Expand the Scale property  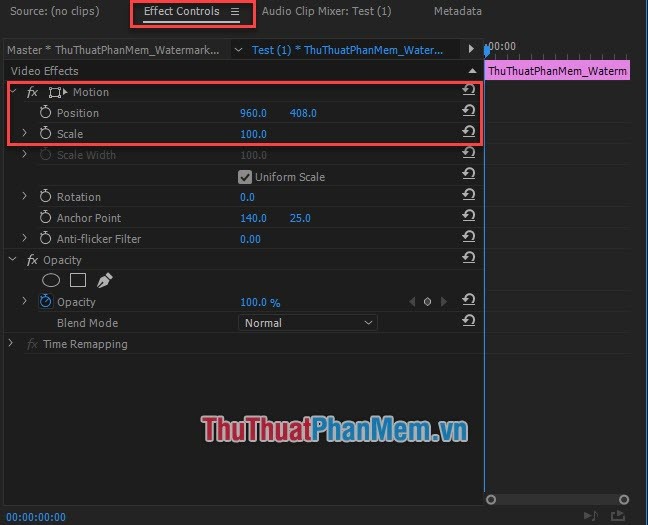24,133
